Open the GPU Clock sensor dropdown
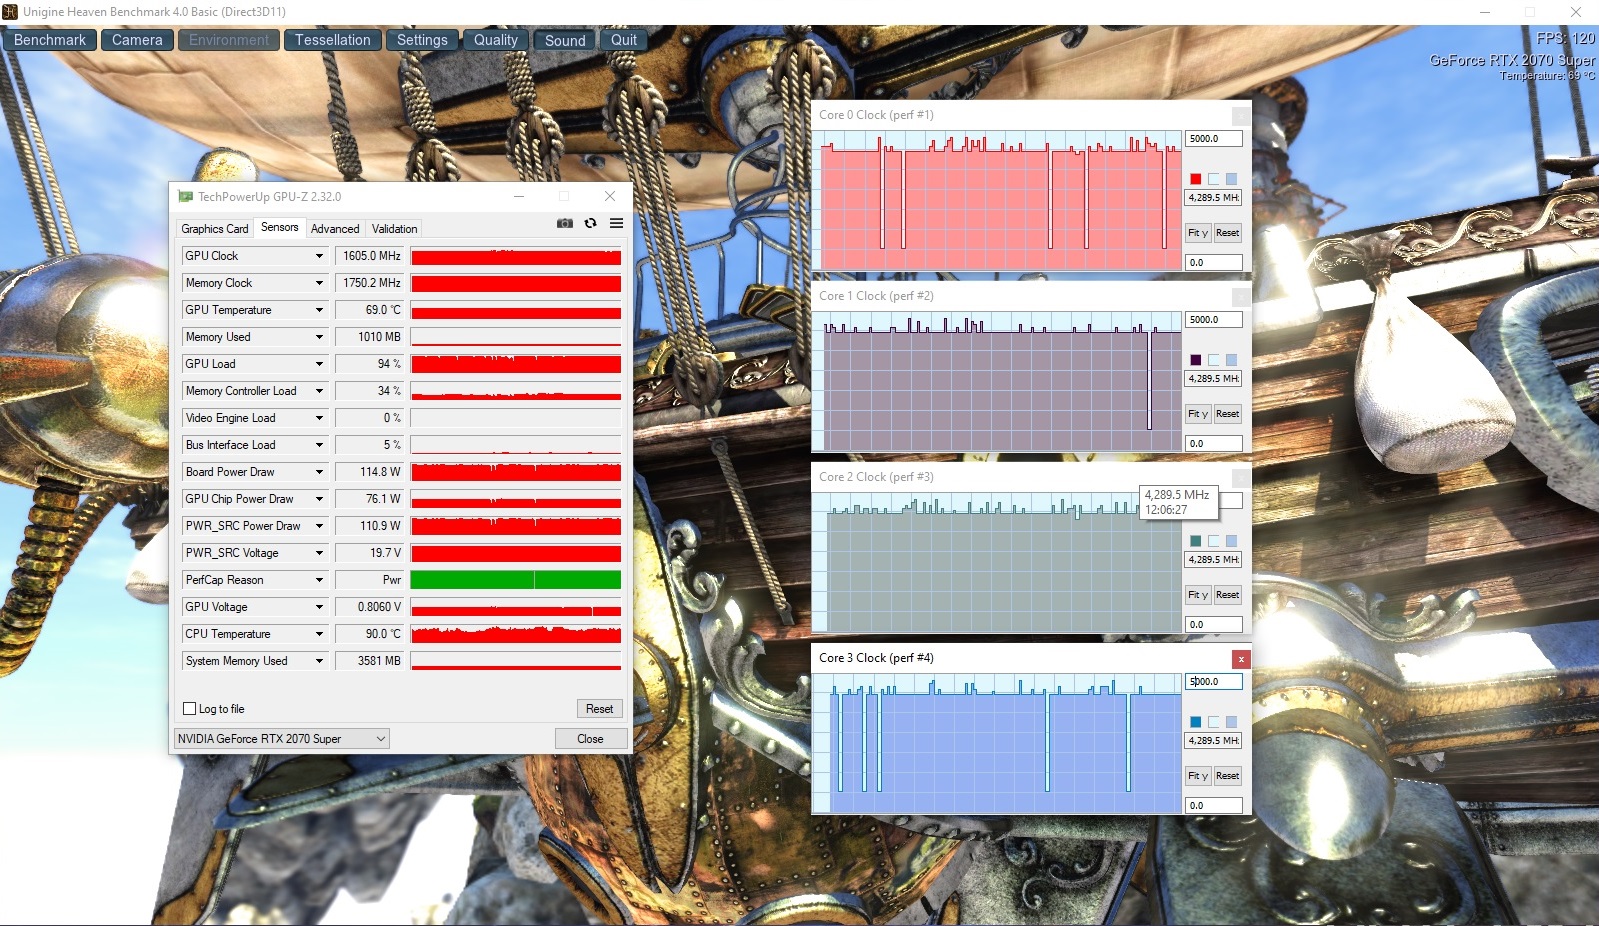 pyautogui.click(x=319, y=256)
